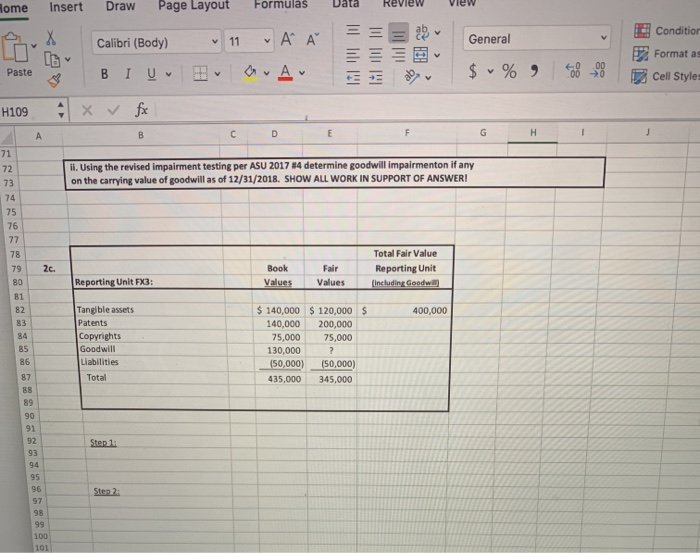Decrease decimal places
Image resolution: width=700 pixels, height=553 pixels.
pos(597,70)
